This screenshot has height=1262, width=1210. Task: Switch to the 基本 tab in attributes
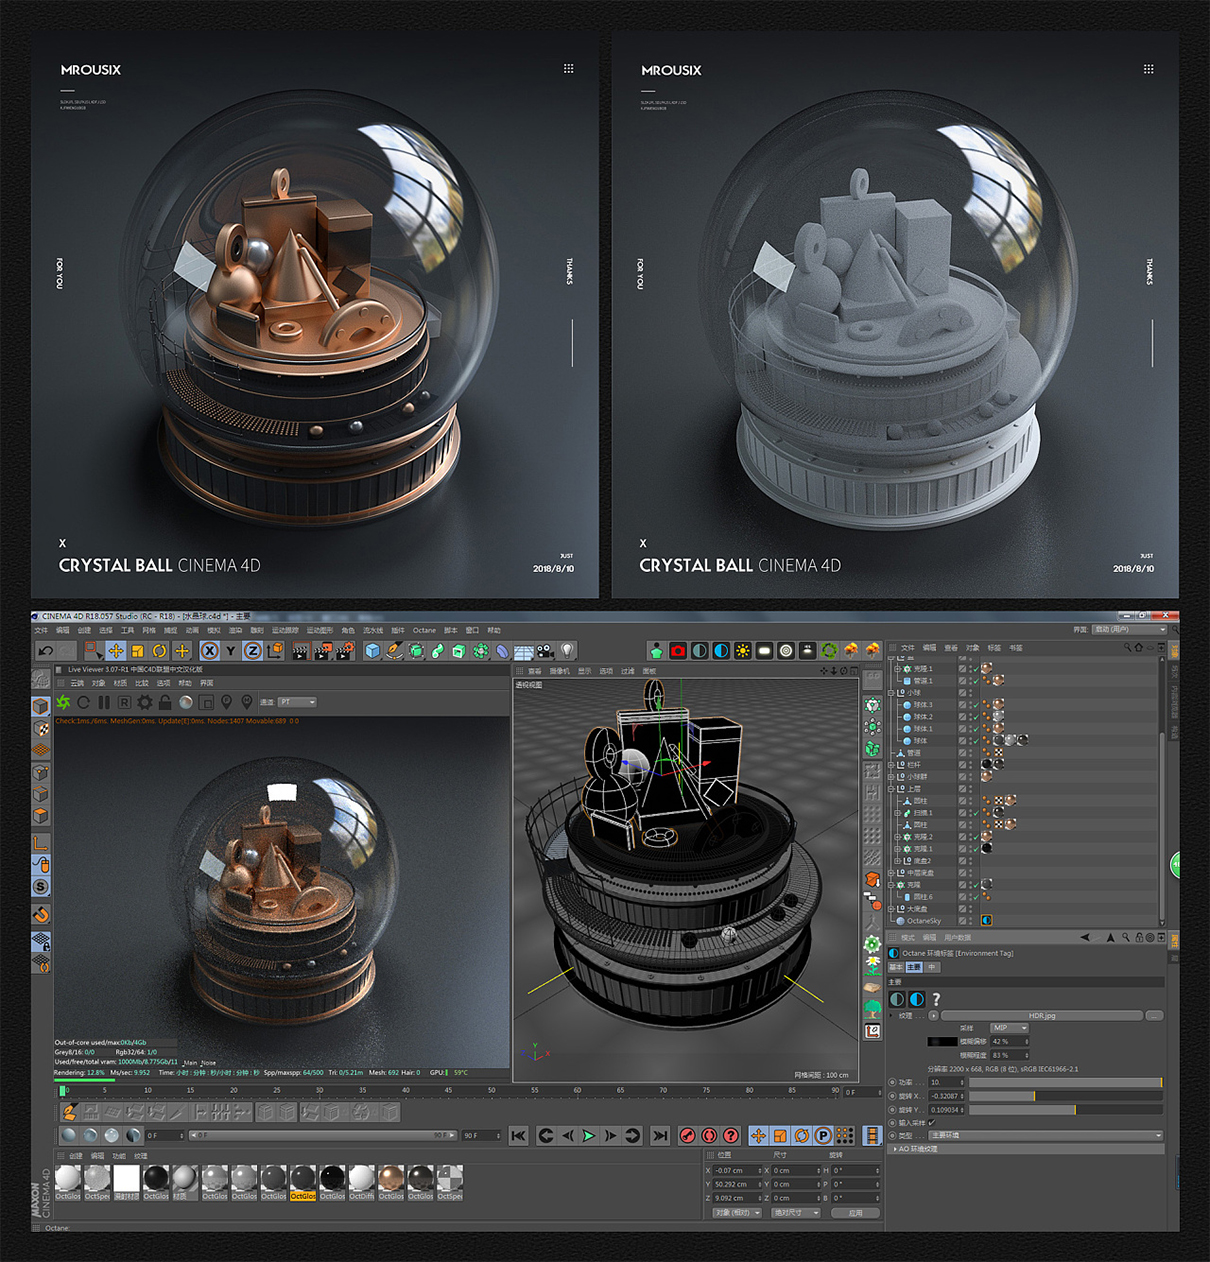(896, 967)
